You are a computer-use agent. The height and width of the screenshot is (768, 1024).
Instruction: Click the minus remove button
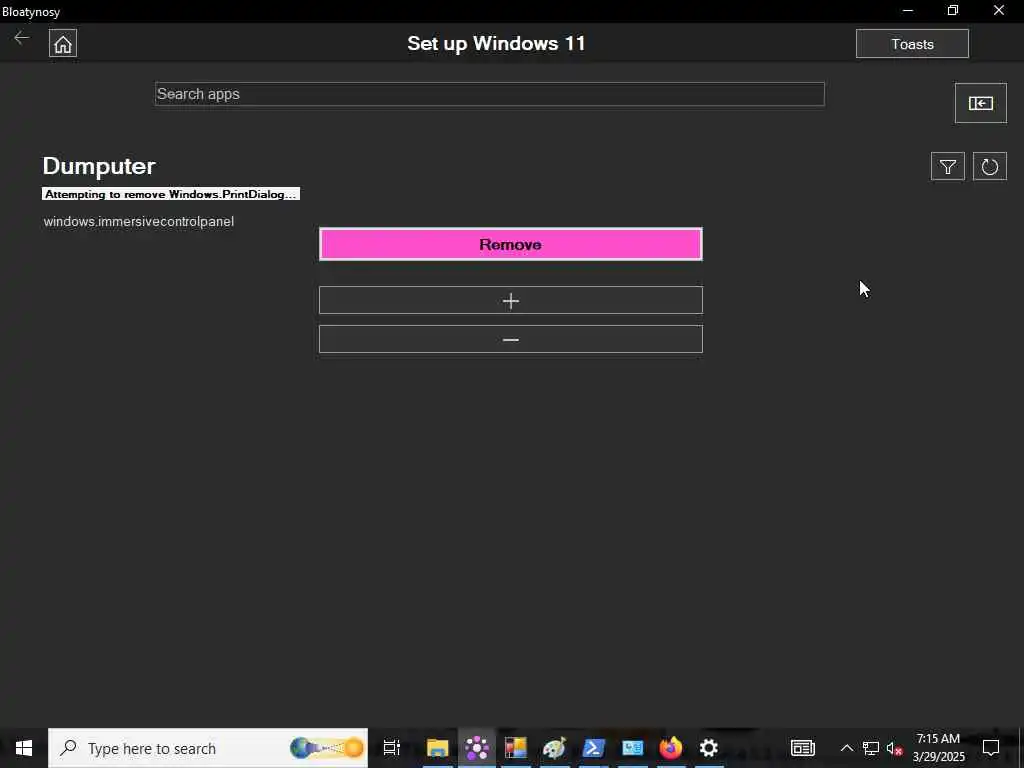click(x=511, y=340)
